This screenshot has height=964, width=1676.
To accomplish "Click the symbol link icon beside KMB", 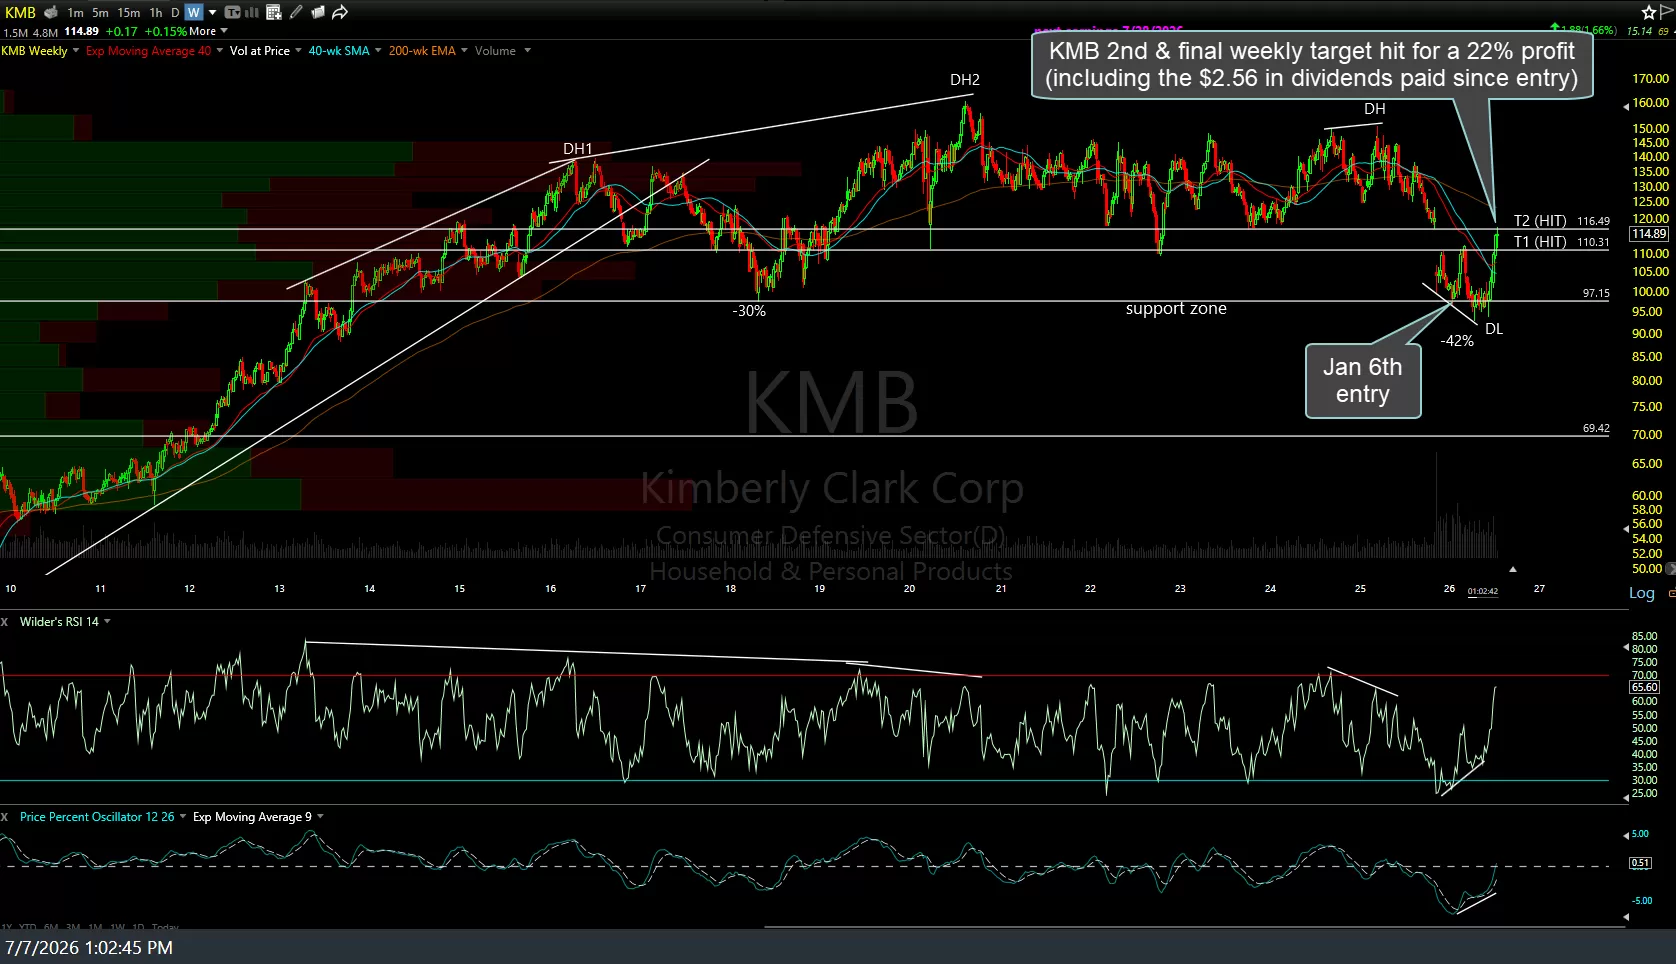I will click(51, 12).
